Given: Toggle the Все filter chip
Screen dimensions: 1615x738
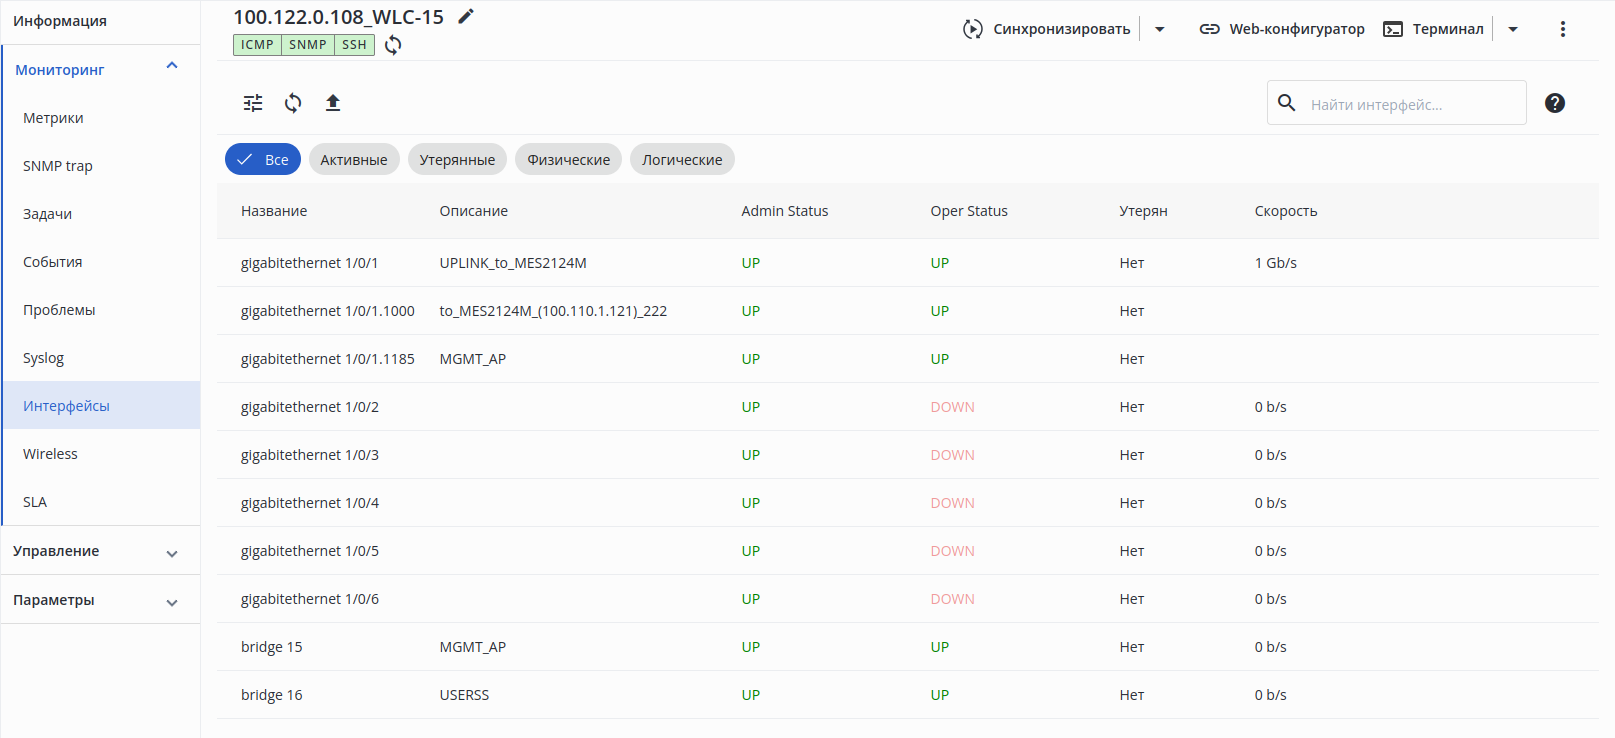Looking at the screenshot, I should (263, 159).
